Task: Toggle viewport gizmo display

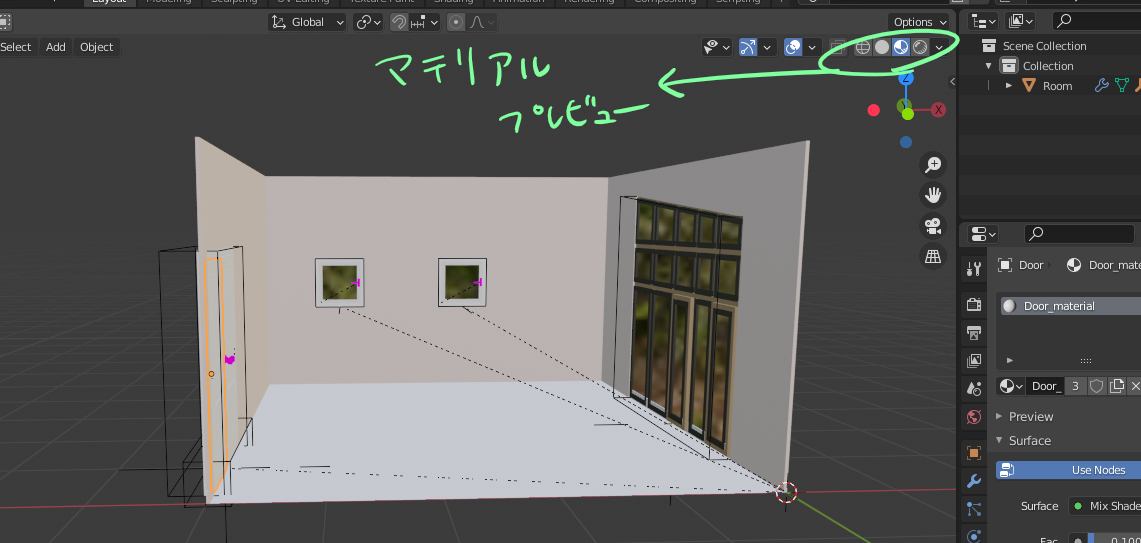Action: [x=748, y=47]
